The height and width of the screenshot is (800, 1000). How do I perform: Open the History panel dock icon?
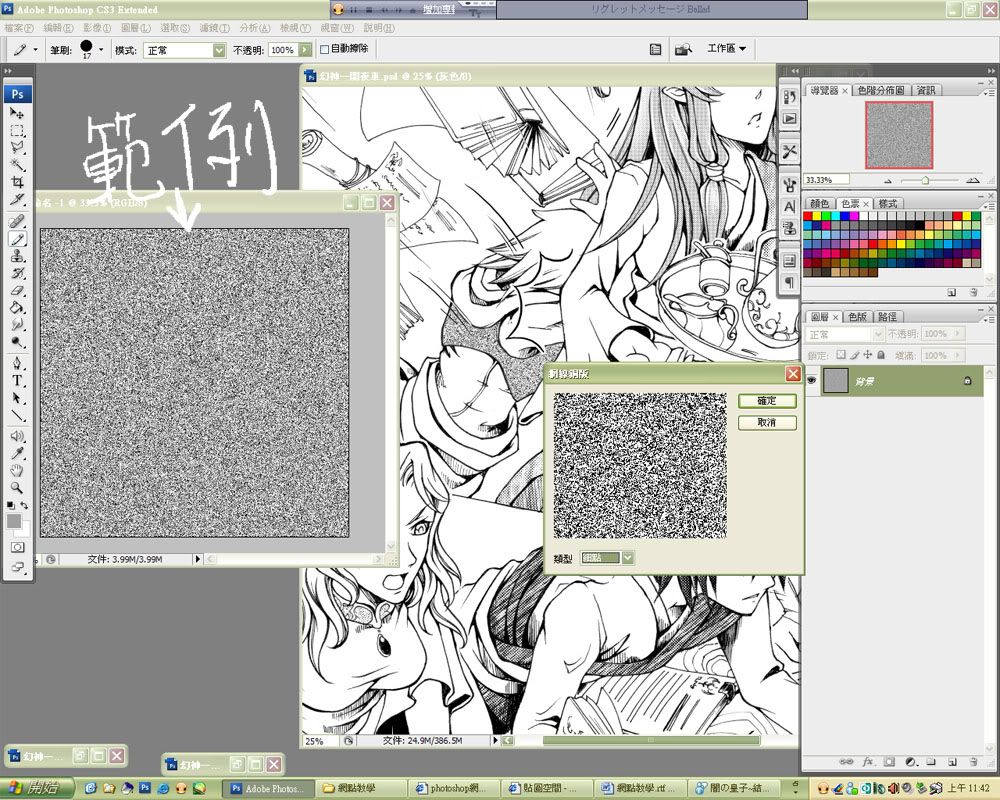[x=790, y=96]
